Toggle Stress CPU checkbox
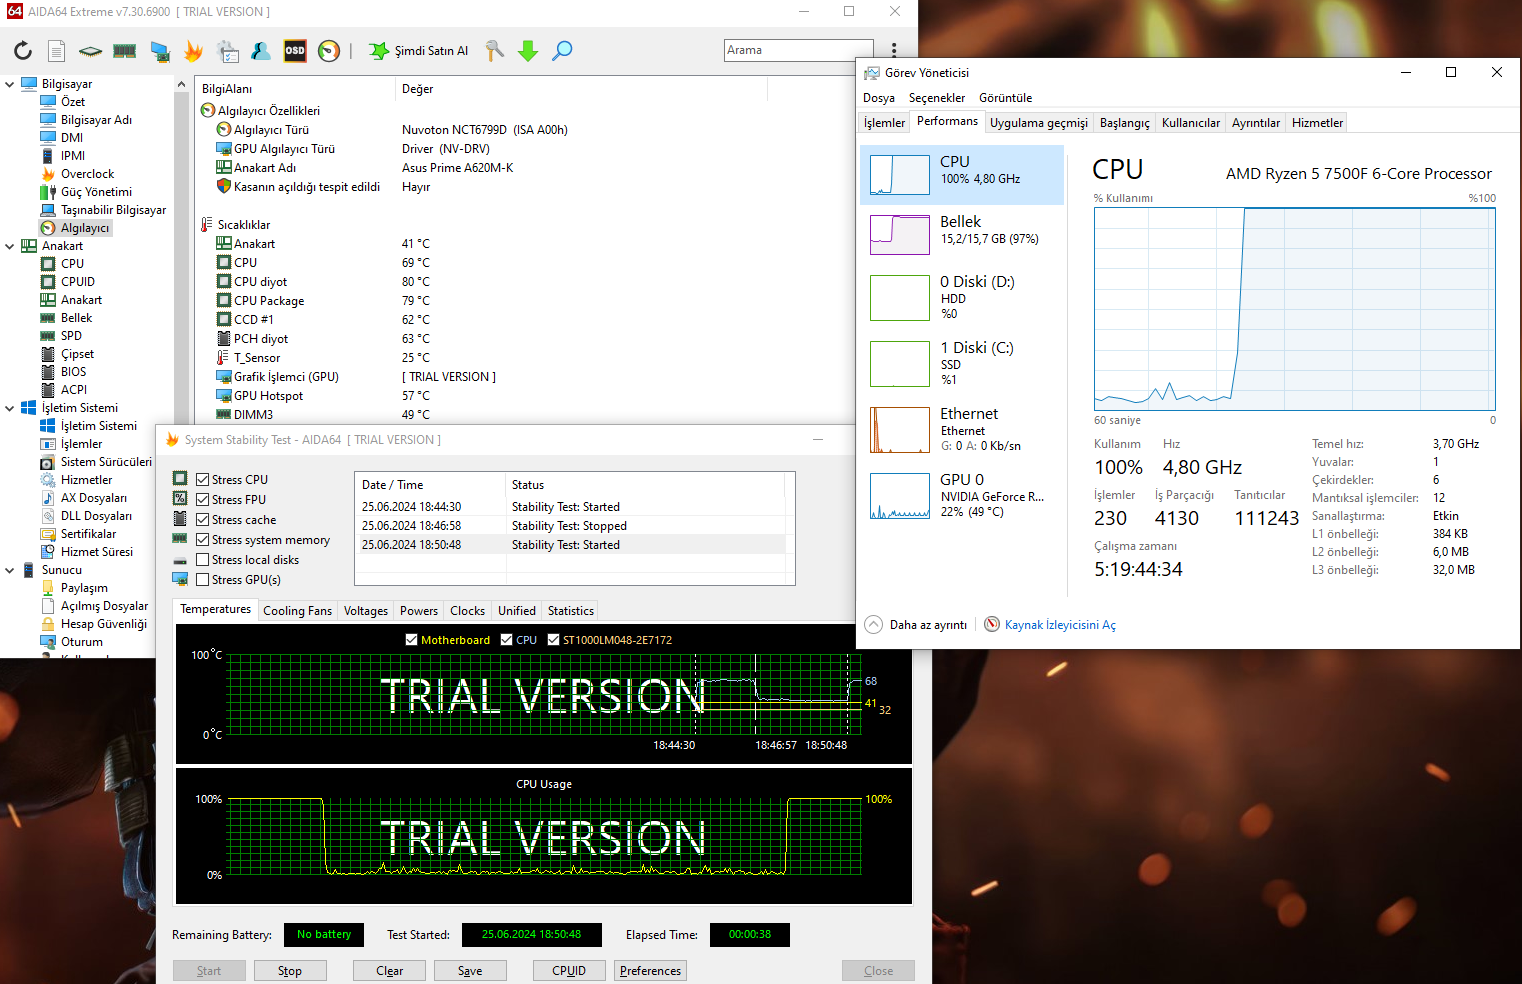The height and width of the screenshot is (984, 1522). pyautogui.click(x=202, y=480)
